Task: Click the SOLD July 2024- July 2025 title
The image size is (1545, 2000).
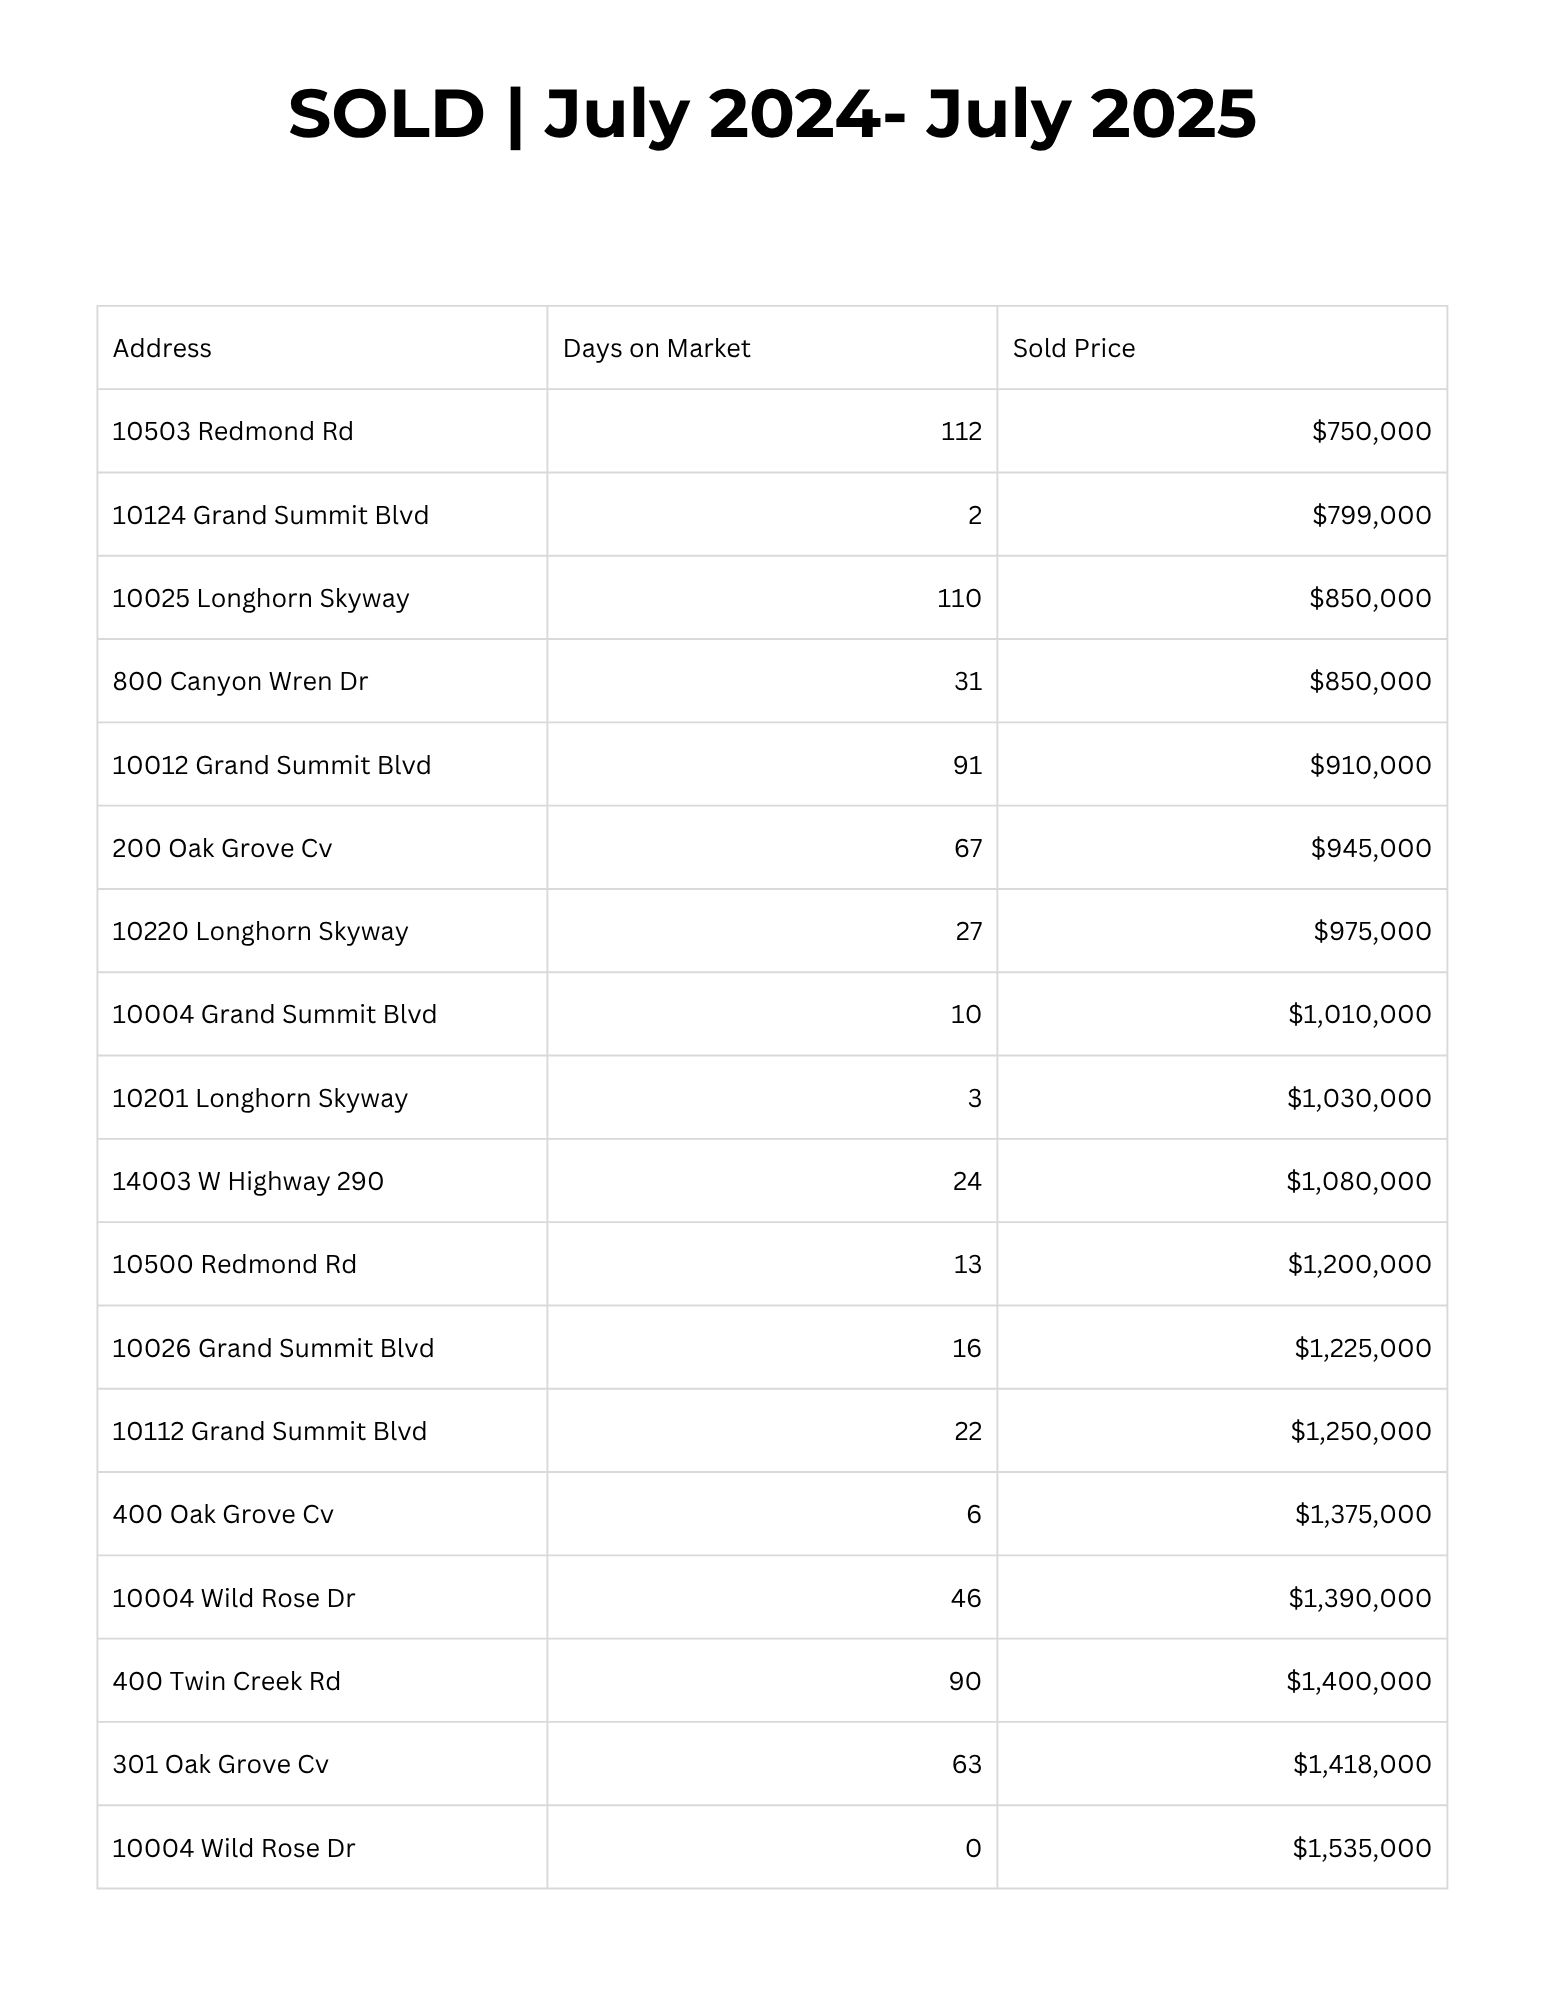Action: (772, 114)
